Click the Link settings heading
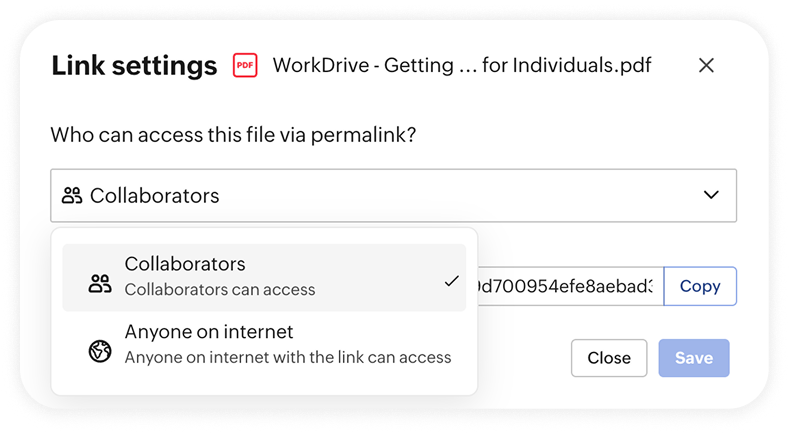The height and width of the screenshot is (433, 789). pos(134,66)
